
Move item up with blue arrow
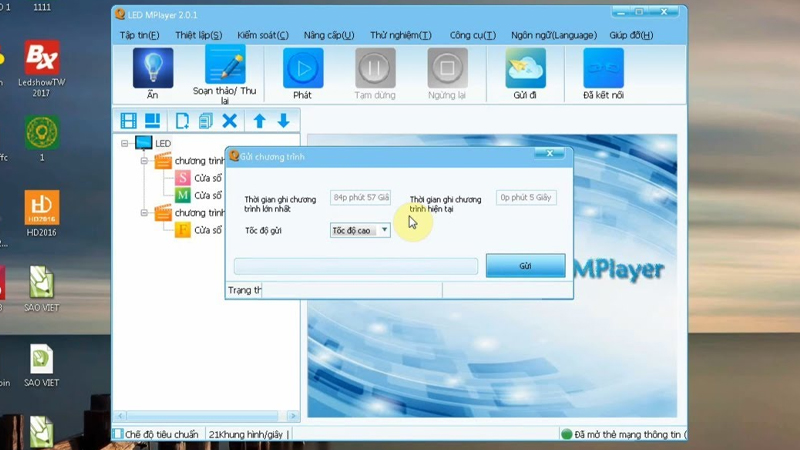(259, 121)
